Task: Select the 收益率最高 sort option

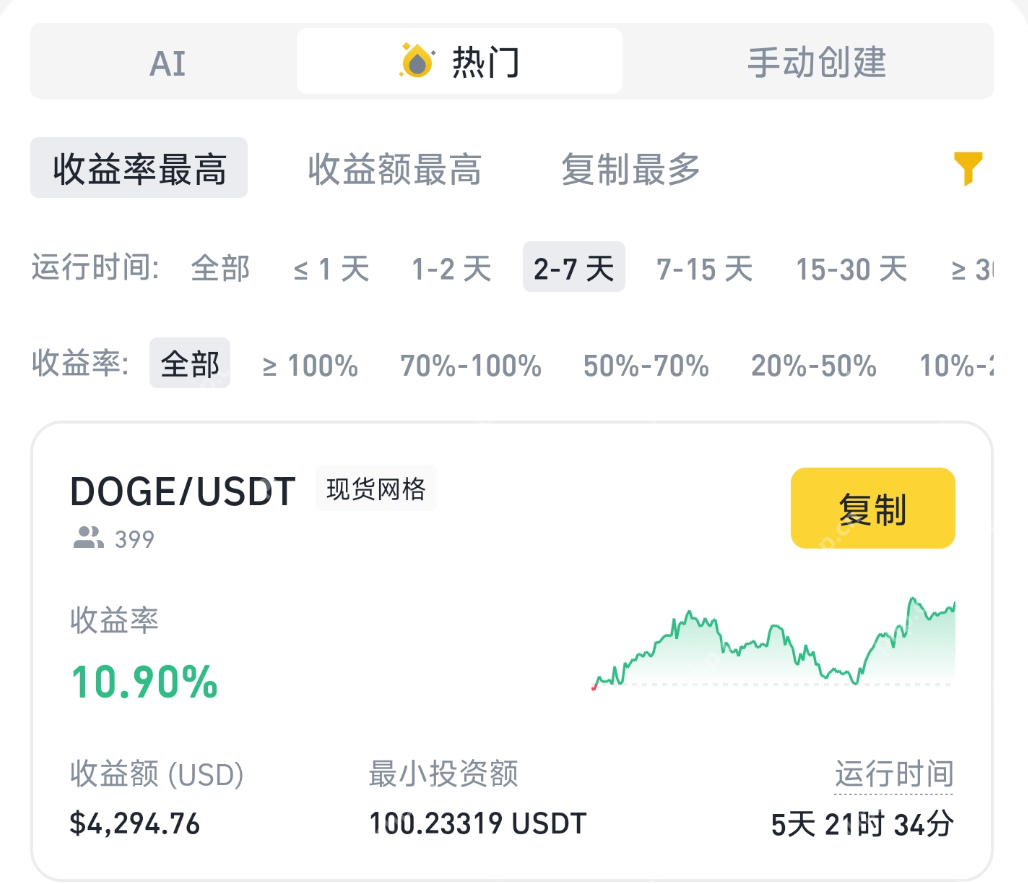Action: point(138,168)
